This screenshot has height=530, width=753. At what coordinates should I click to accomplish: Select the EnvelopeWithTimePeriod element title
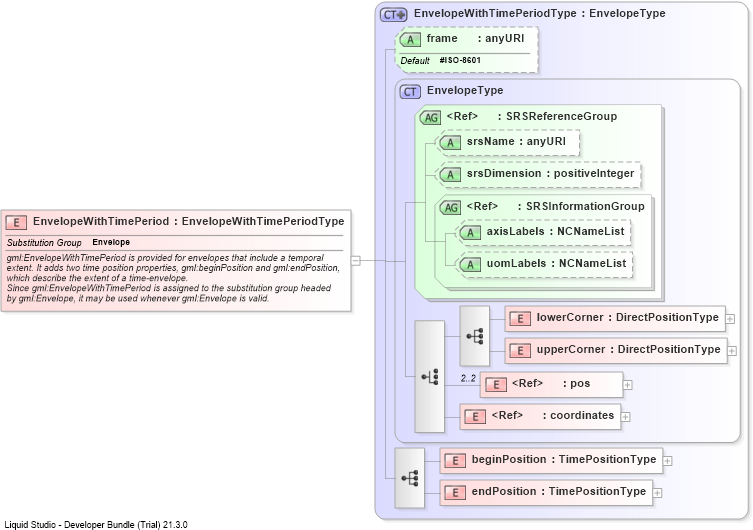pos(188,221)
